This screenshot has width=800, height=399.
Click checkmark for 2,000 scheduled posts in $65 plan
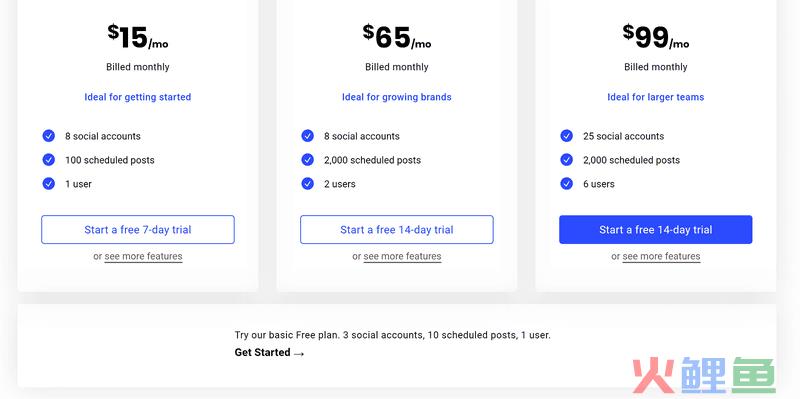pos(308,160)
